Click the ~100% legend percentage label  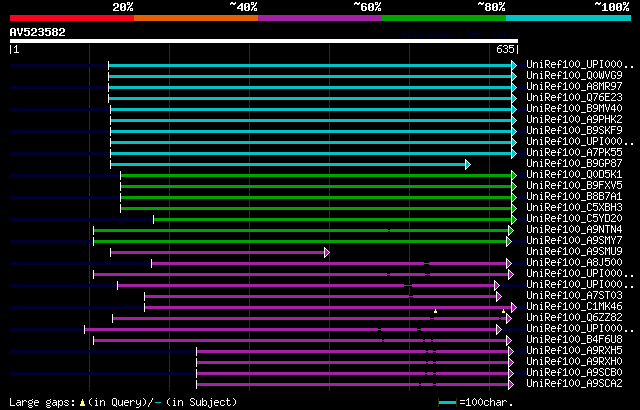611,7
